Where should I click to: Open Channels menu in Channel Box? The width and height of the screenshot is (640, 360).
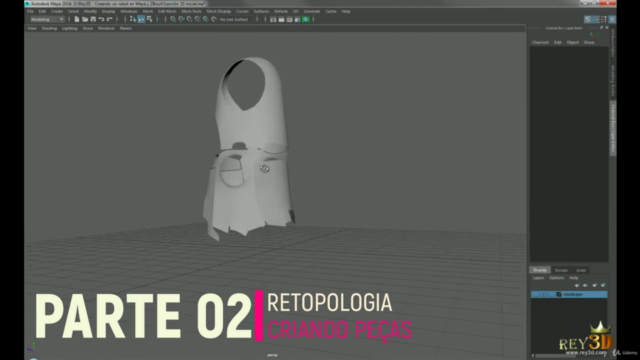click(x=540, y=42)
